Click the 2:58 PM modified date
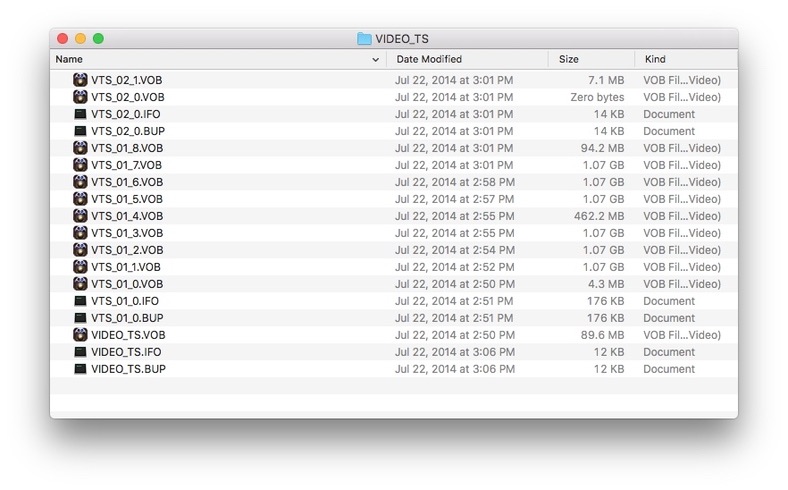 click(455, 182)
